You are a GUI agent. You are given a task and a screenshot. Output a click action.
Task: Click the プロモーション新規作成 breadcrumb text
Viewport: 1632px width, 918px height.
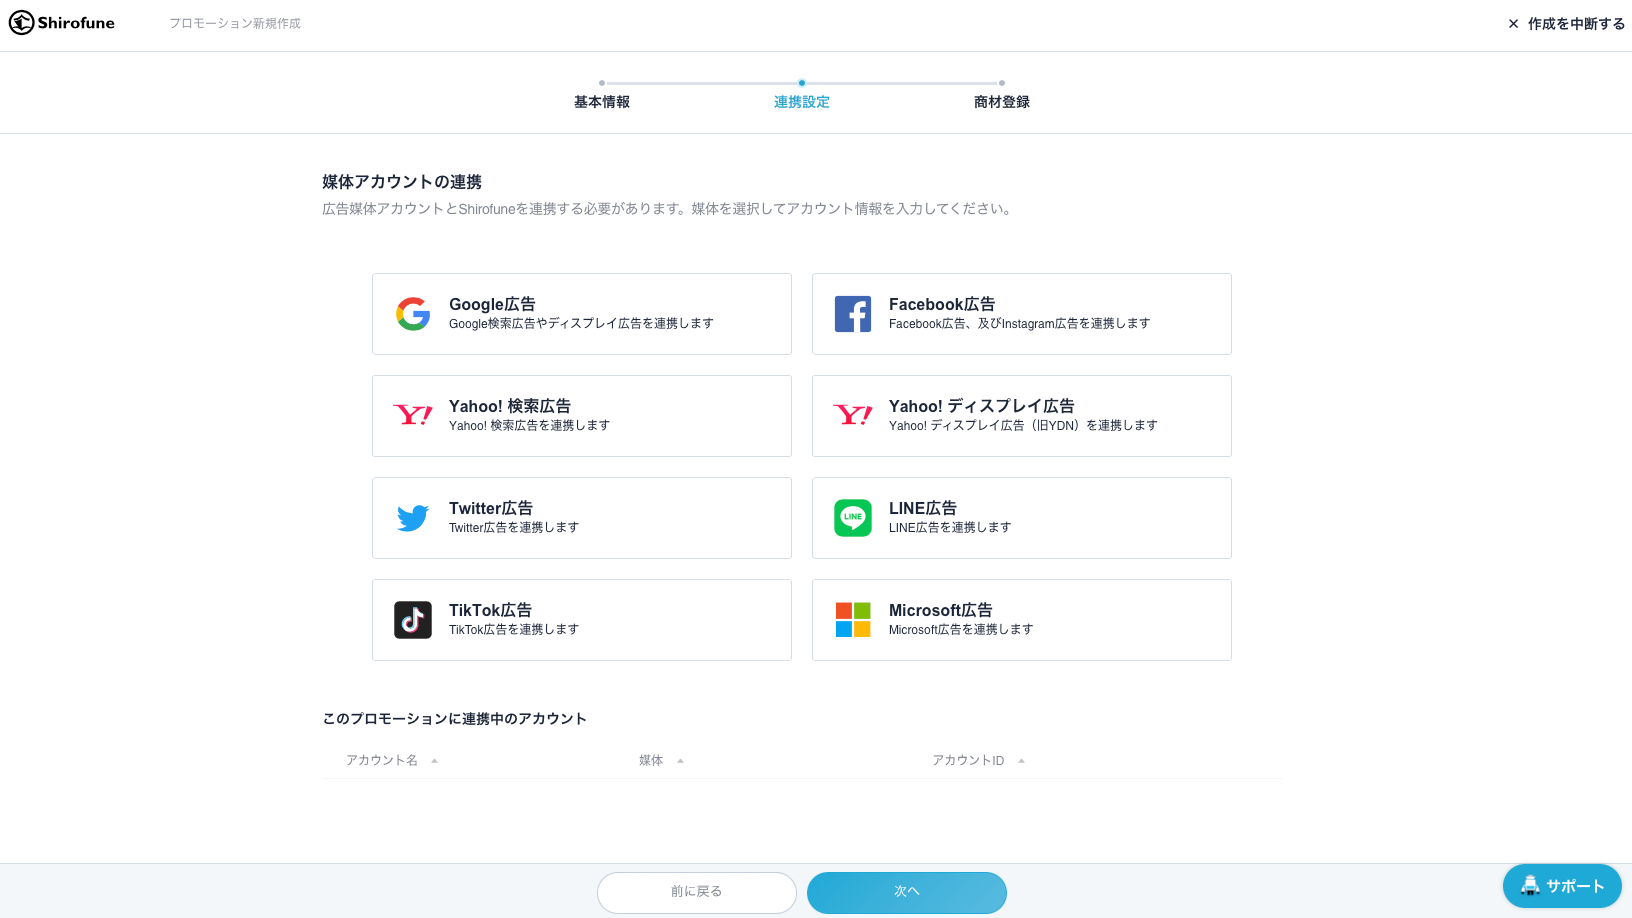click(235, 23)
